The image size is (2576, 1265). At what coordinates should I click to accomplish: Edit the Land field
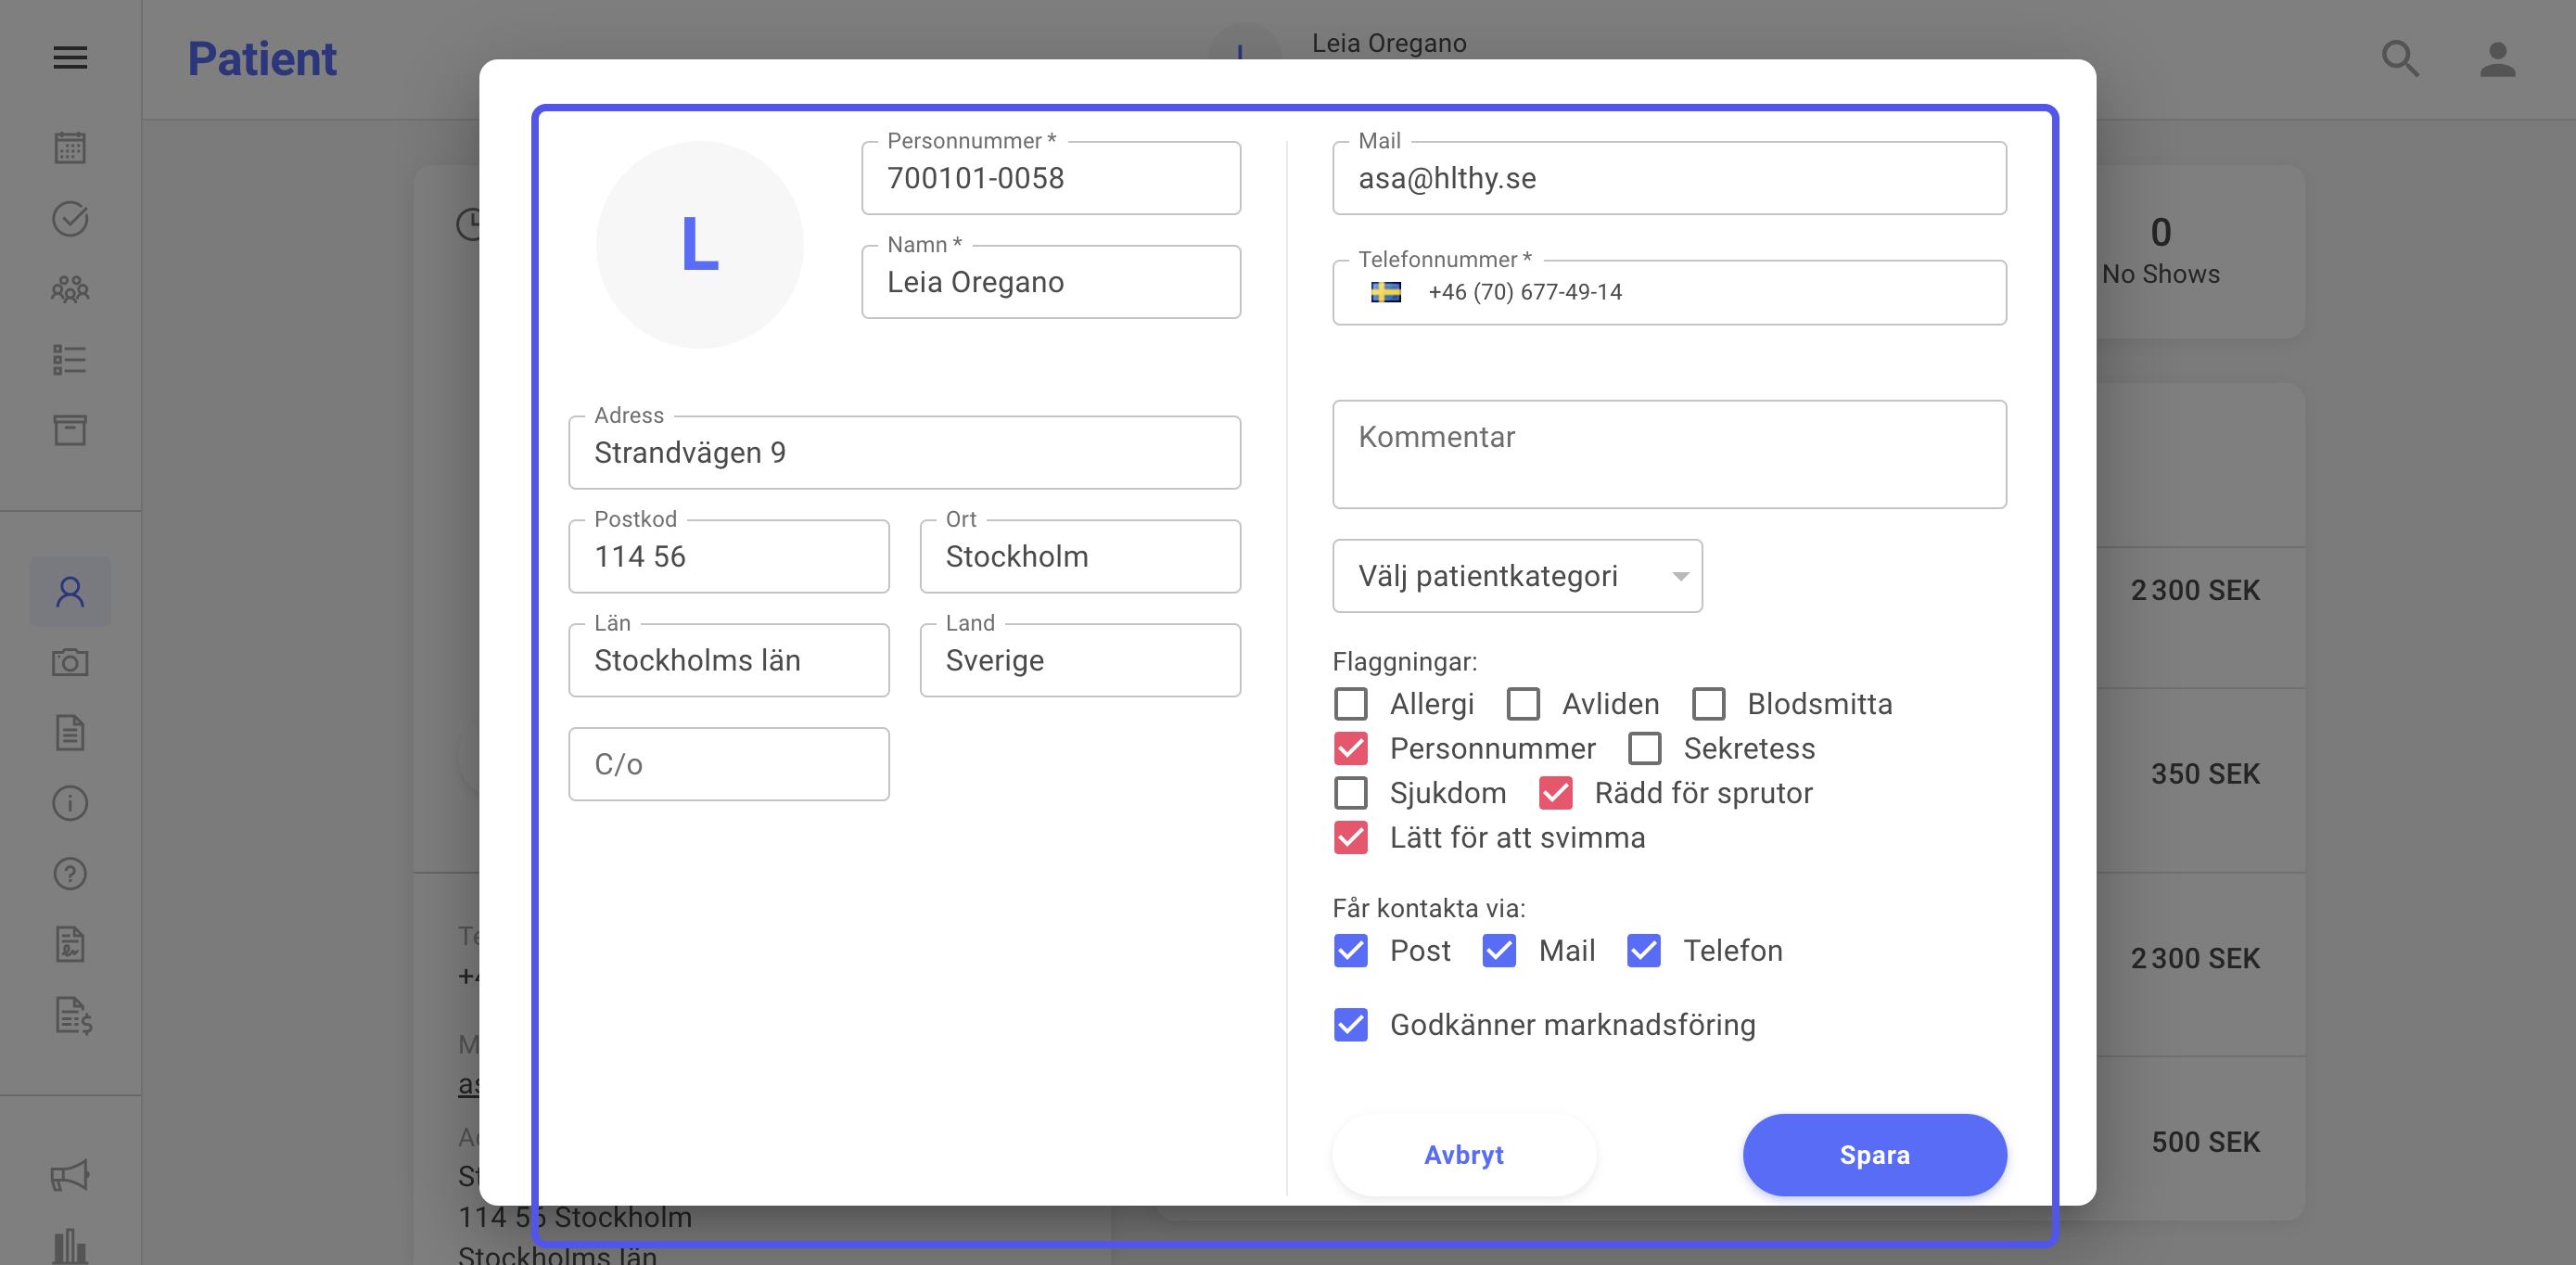pyautogui.click(x=1080, y=661)
